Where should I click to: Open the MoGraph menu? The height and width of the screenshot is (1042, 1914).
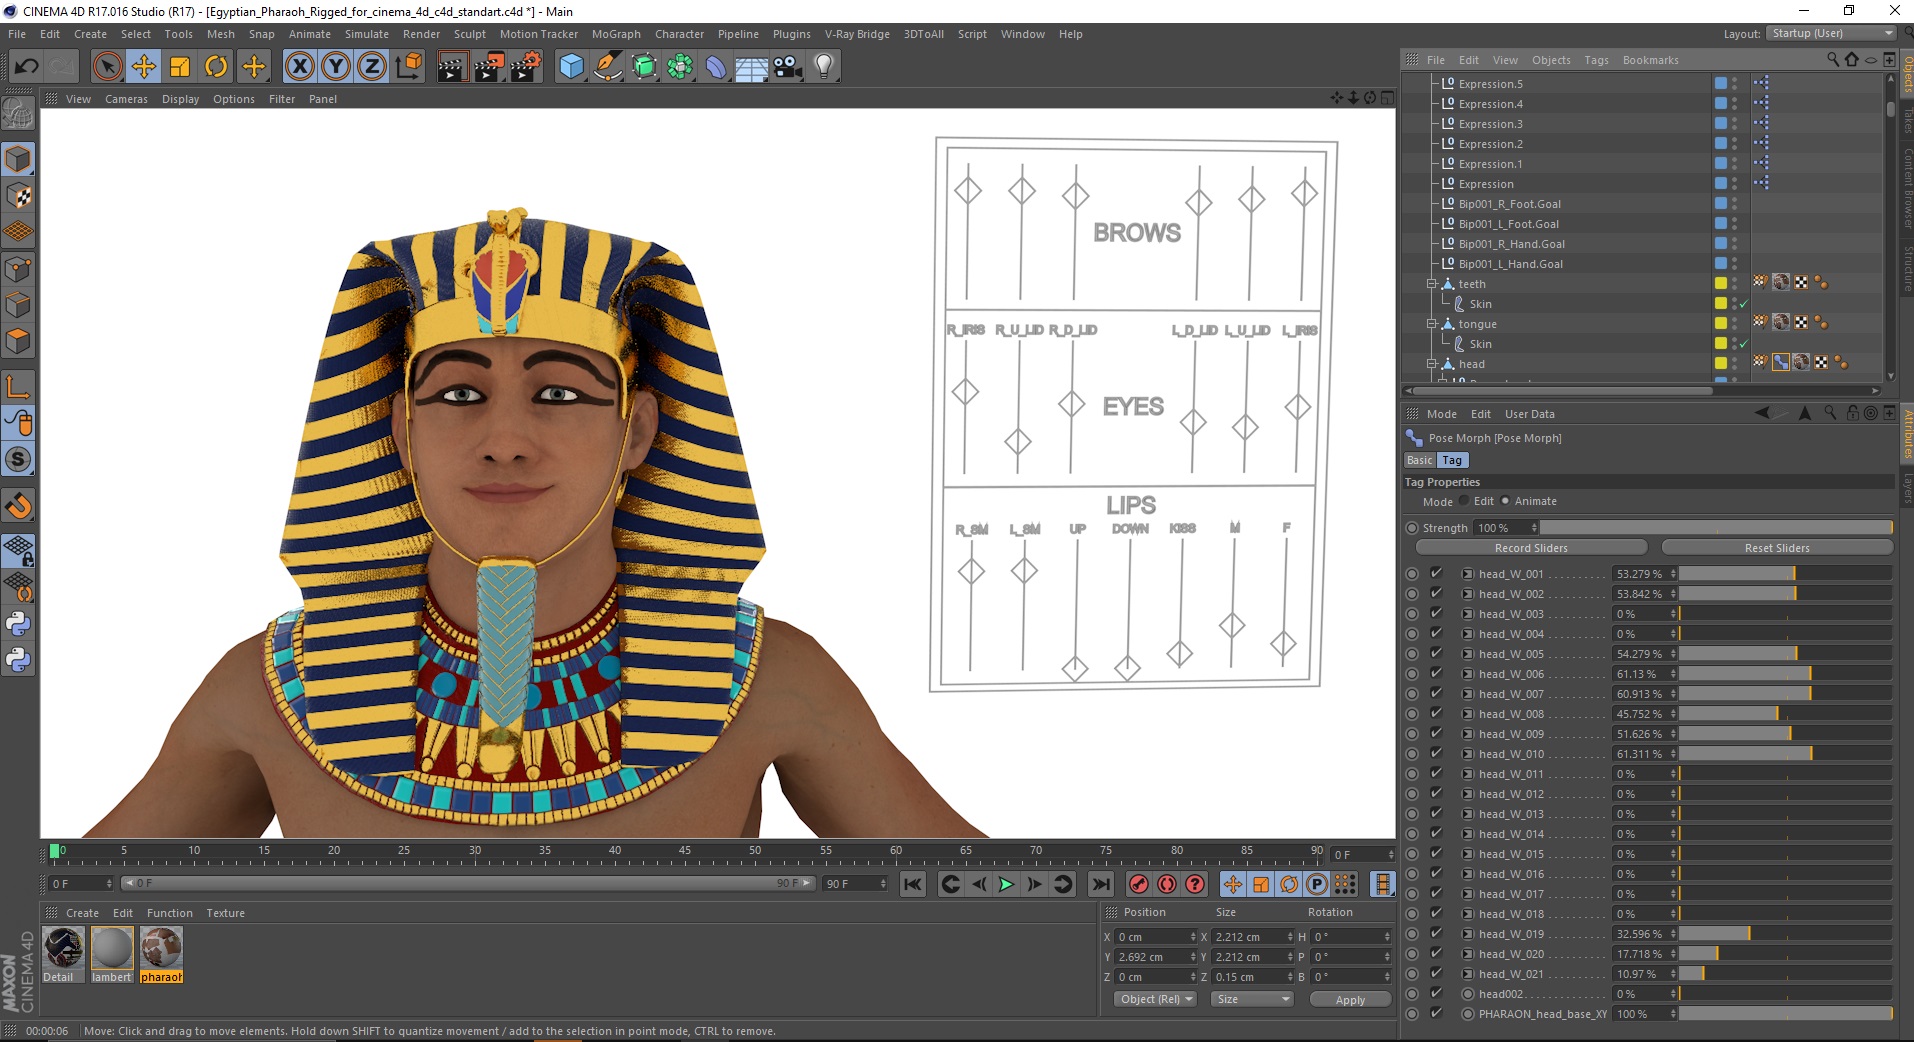tap(616, 34)
